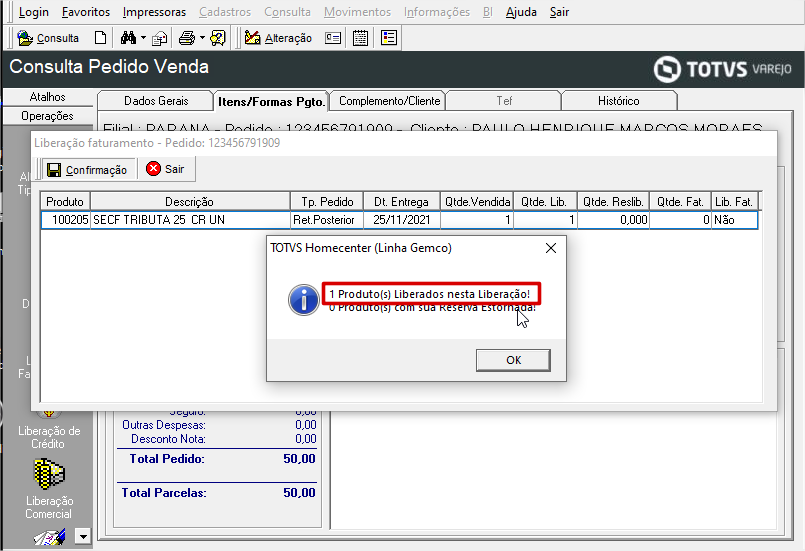The width and height of the screenshot is (805, 551).
Task: Open the Cadastros menu
Action: 225,12
